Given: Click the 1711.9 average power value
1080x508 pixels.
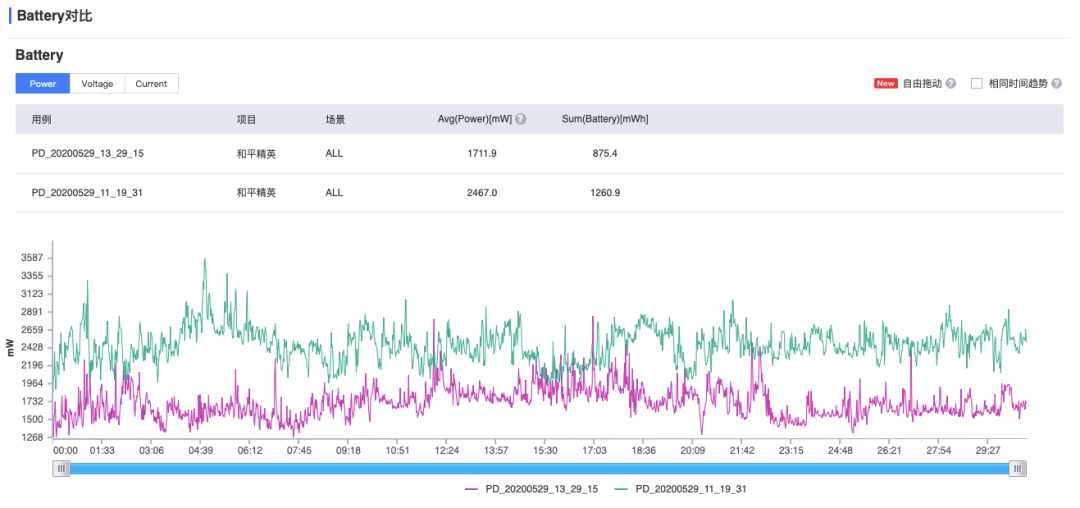Looking at the screenshot, I should pyautogui.click(x=481, y=154).
